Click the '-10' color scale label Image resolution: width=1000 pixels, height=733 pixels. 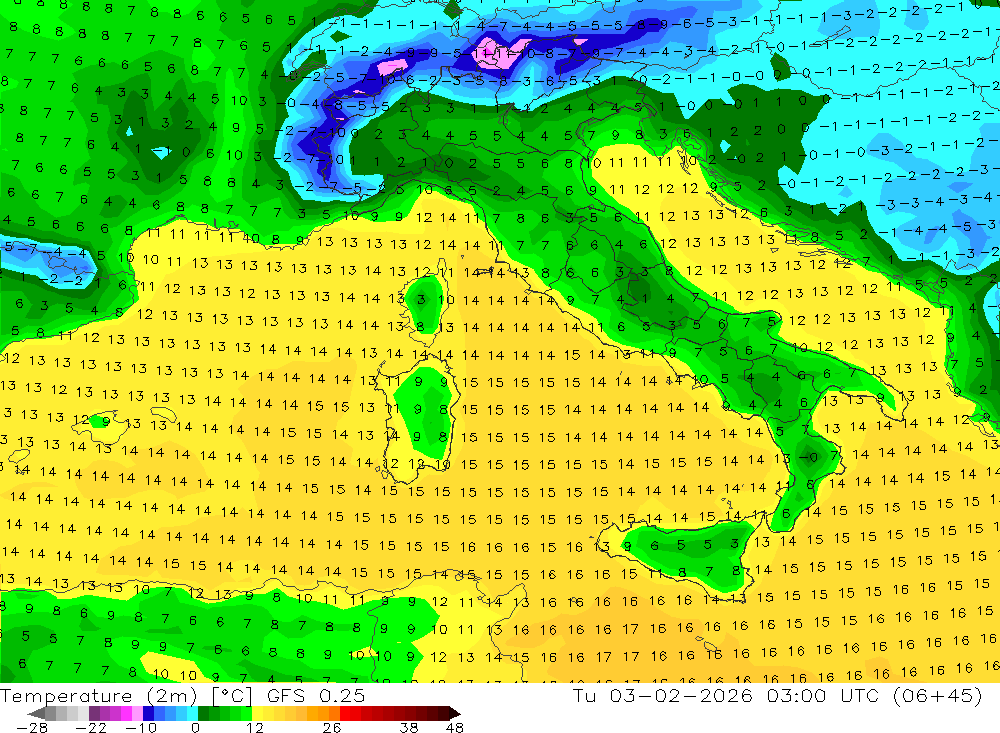[x=141, y=727]
